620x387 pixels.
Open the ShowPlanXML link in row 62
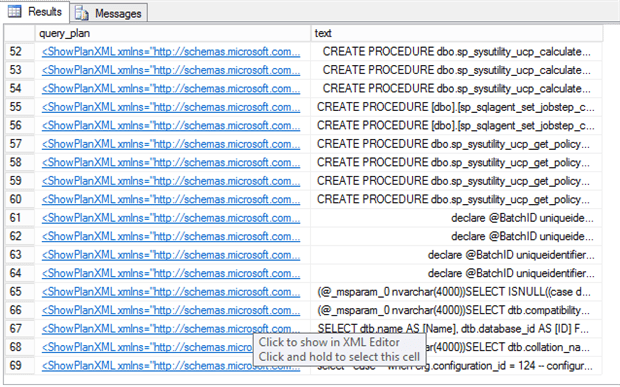coord(171,236)
